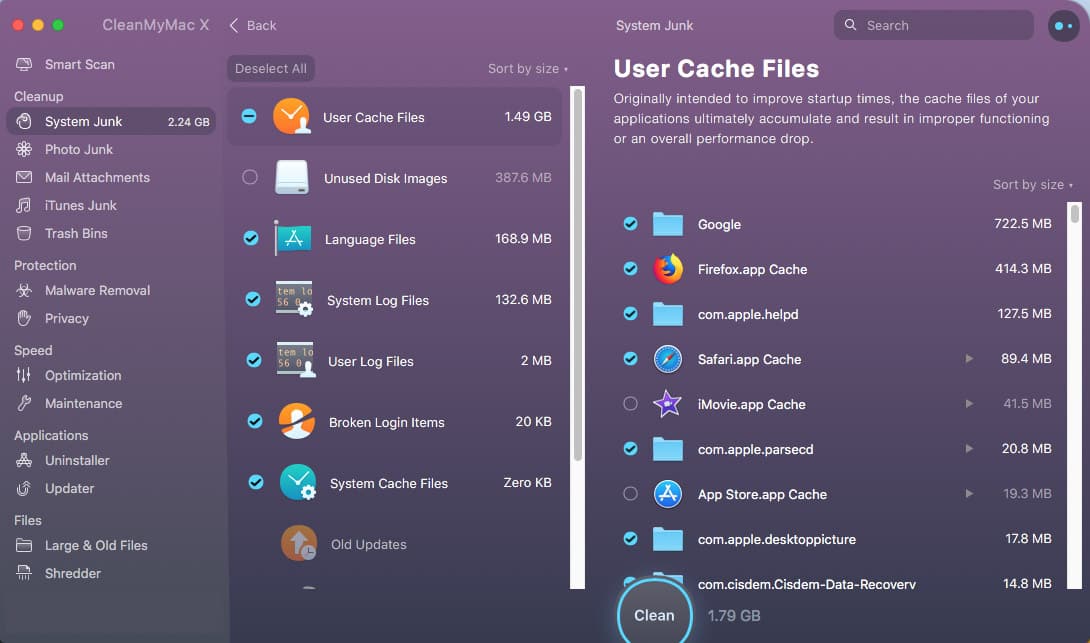Viewport: 1090px width, 643px height.
Task: Click the Google 722.5 MB size
Action: (1023, 224)
